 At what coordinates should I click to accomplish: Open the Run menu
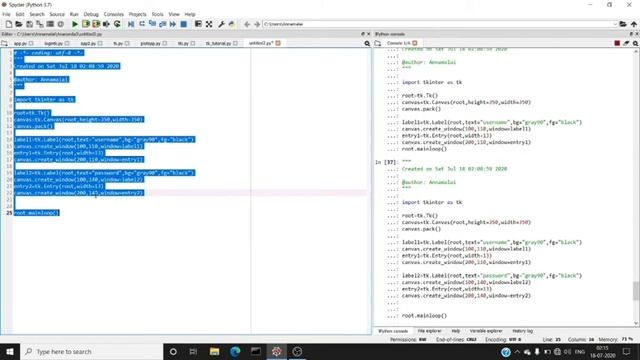coord(74,14)
